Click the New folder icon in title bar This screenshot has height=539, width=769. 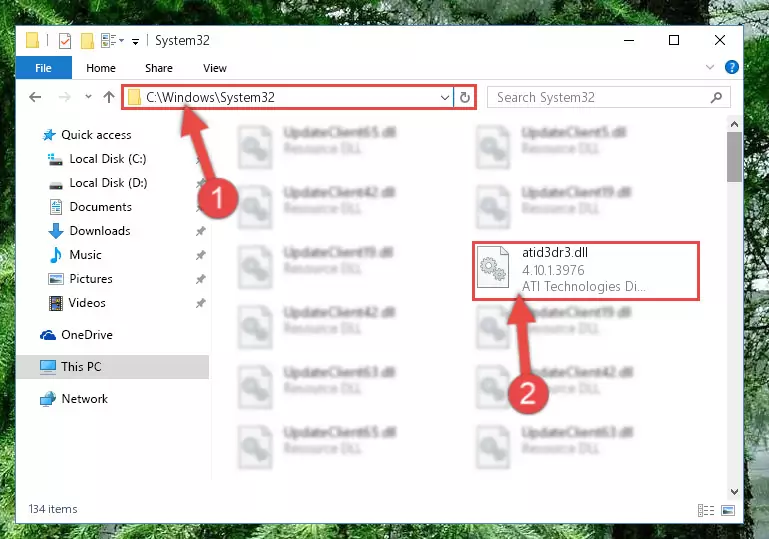click(87, 41)
